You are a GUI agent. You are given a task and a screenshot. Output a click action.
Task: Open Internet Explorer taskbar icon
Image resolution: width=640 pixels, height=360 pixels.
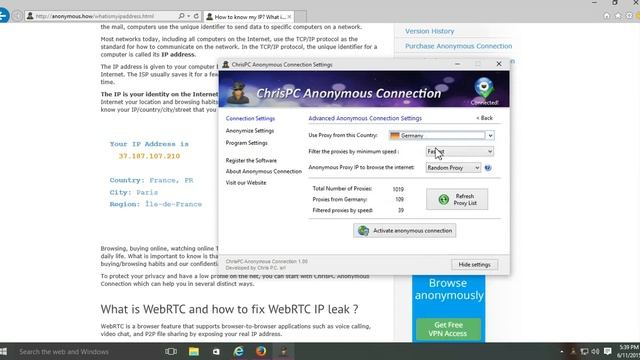click(238, 351)
